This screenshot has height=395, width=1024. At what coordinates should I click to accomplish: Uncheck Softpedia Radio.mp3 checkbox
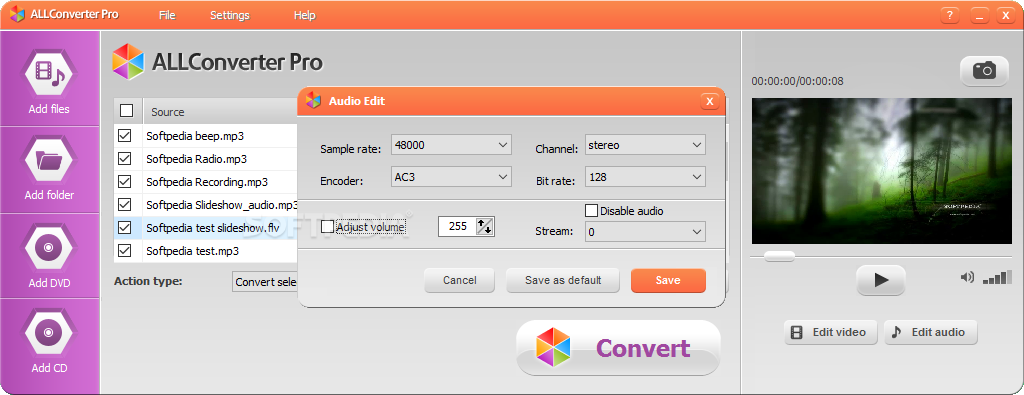pyautogui.click(x=124, y=159)
